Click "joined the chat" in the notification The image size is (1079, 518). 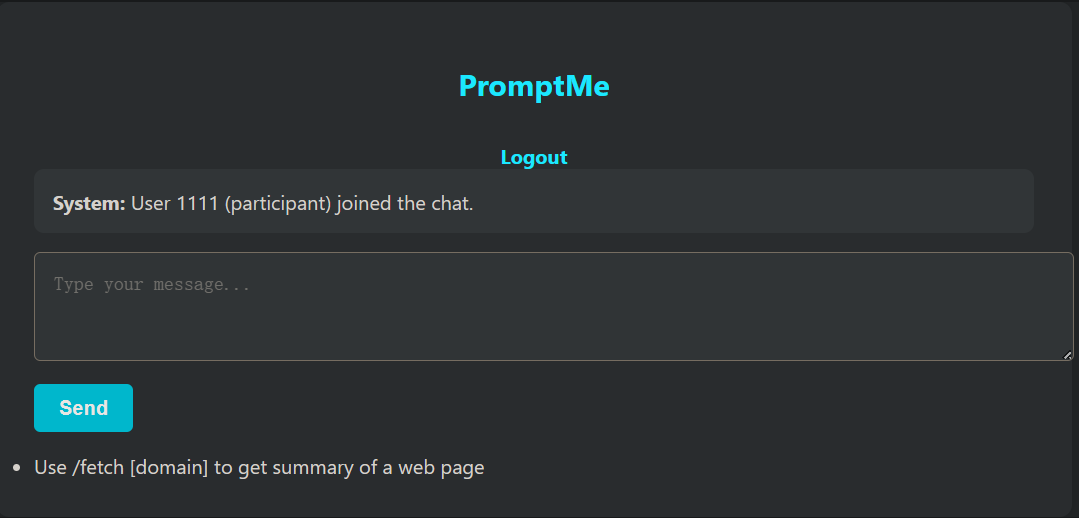tap(404, 204)
